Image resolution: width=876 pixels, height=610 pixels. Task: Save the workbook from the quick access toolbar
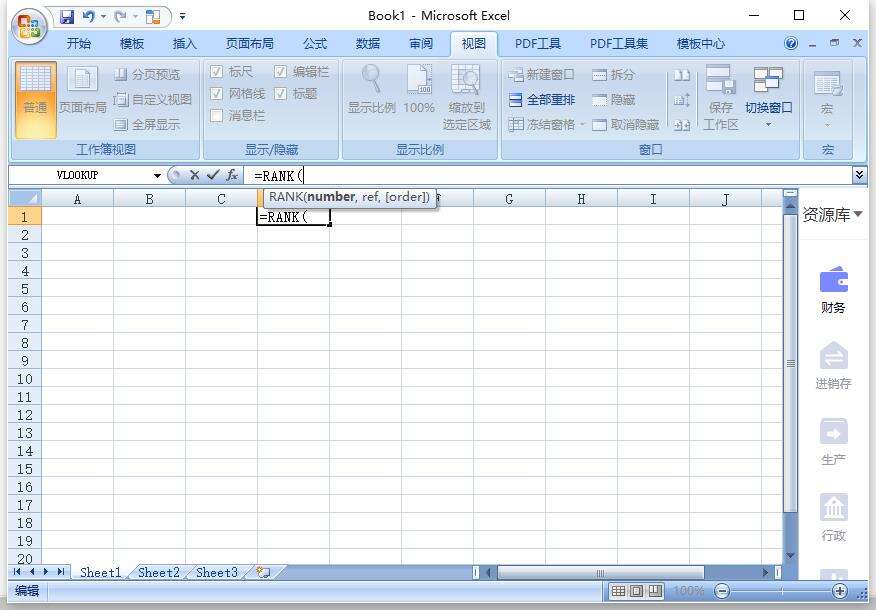tap(67, 17)
